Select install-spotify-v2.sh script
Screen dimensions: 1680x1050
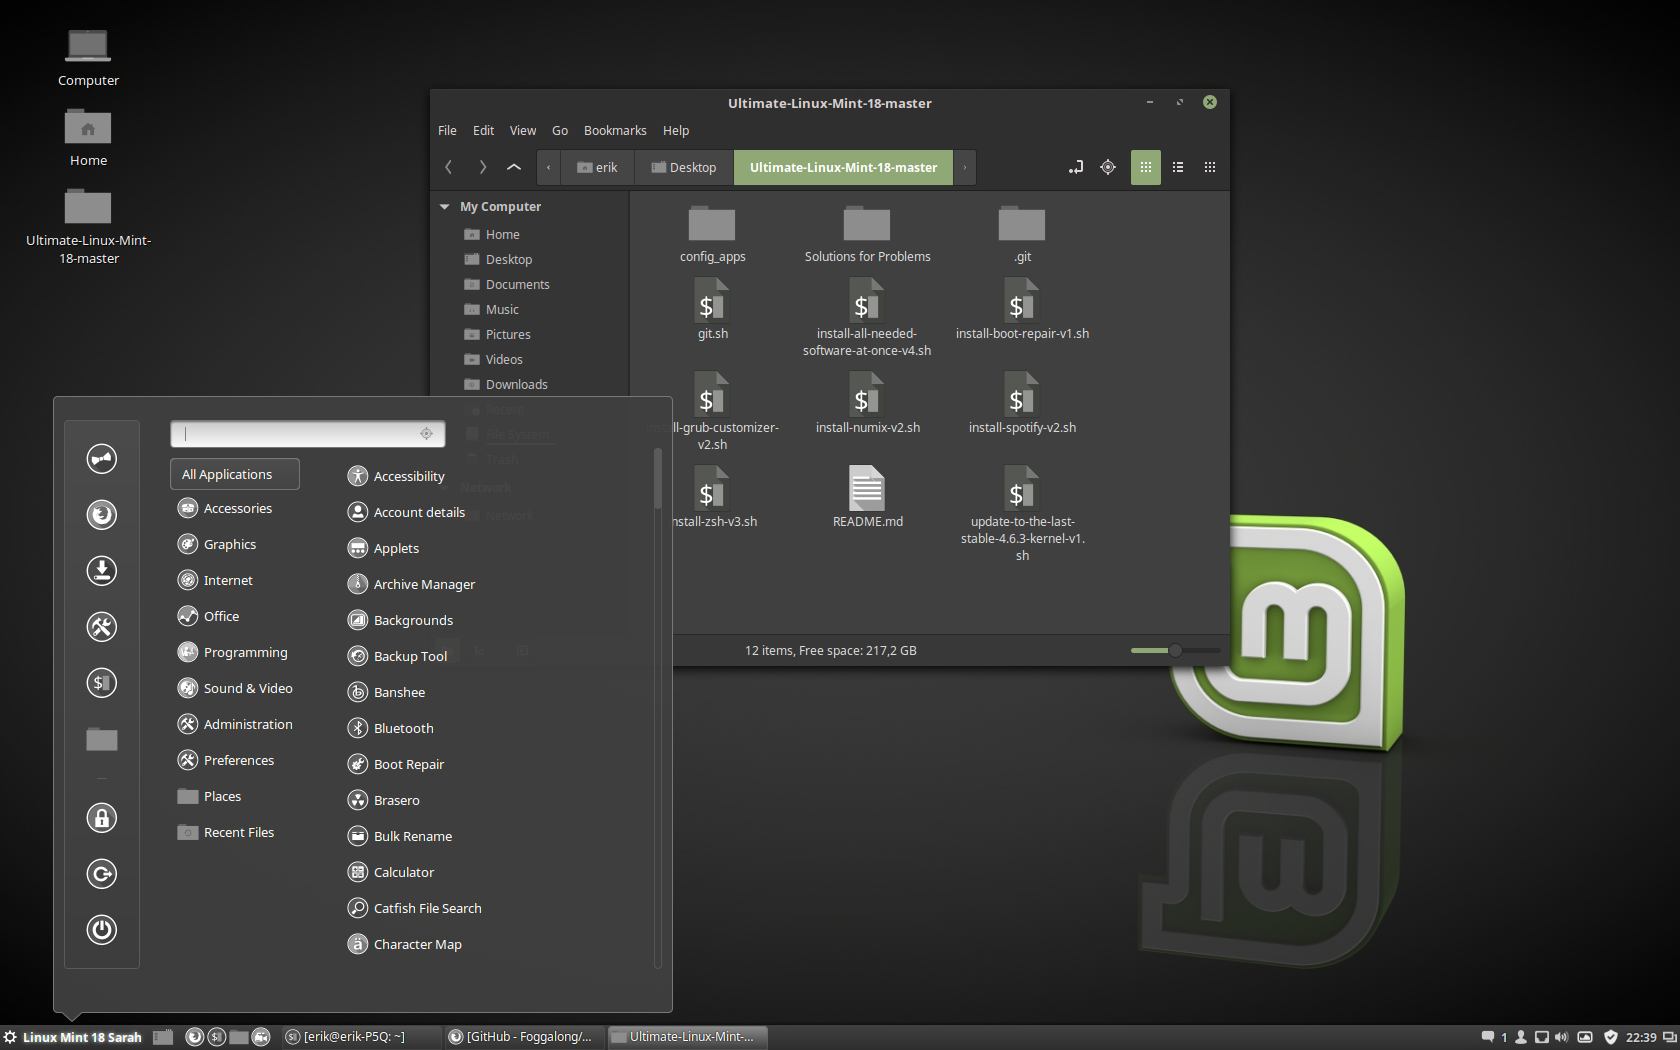(1022, 403)
